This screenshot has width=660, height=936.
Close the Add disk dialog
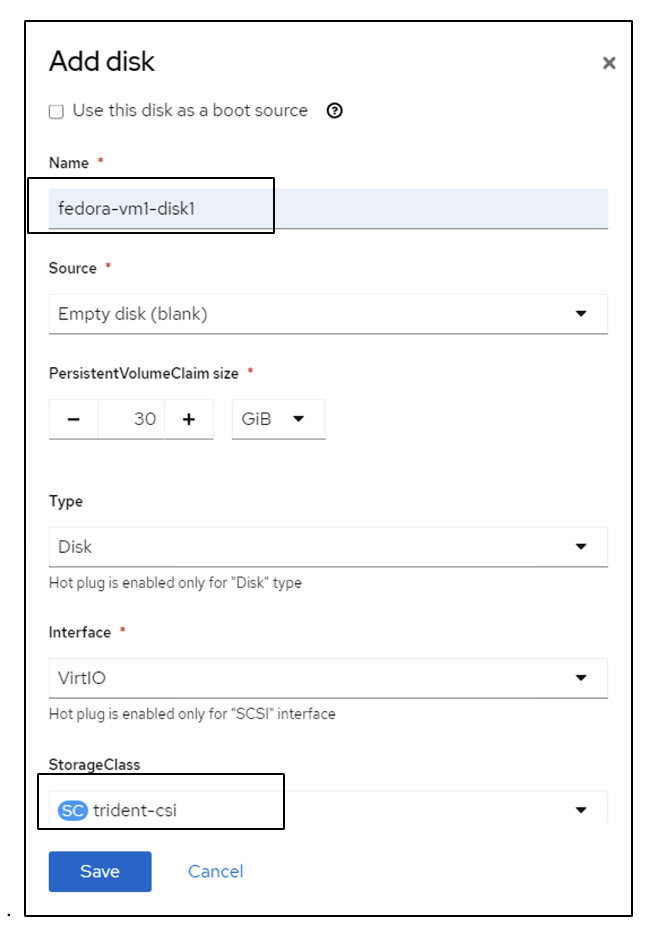(608, 63)
